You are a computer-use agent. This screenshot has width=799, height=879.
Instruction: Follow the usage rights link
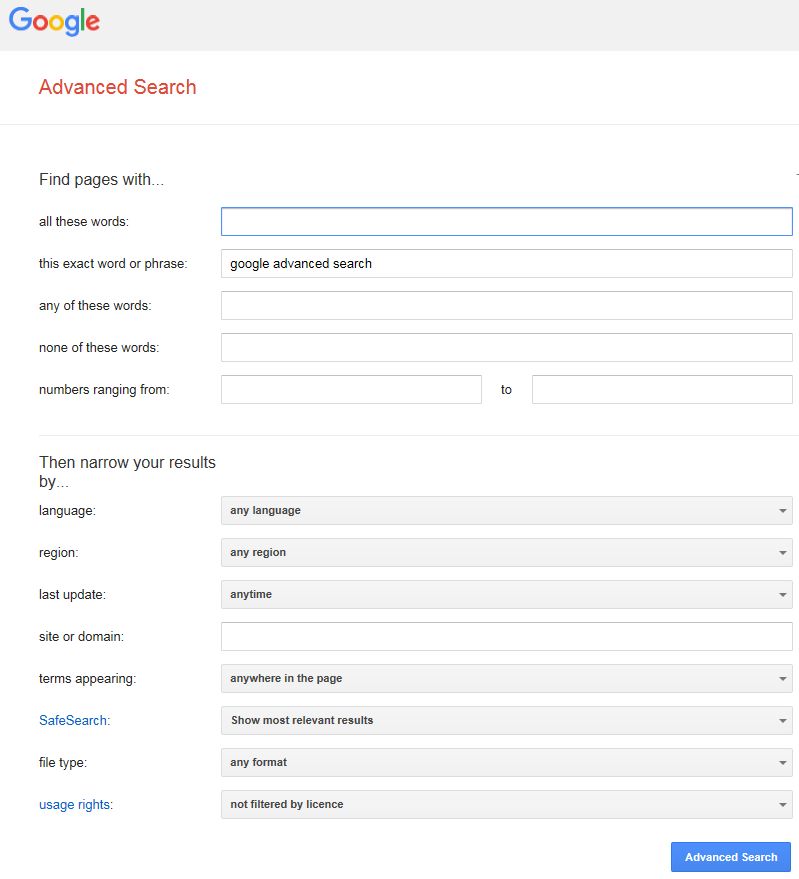(76, 804)
